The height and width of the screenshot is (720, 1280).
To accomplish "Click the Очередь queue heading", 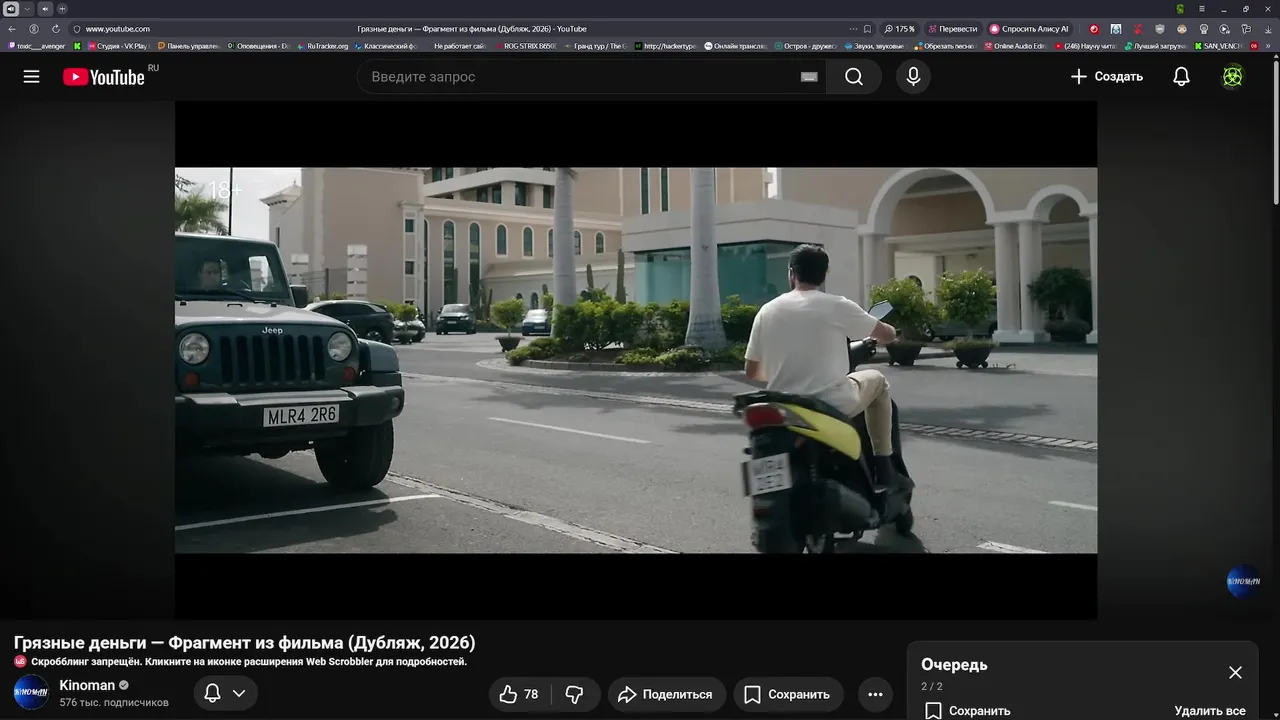I will tap(954, 665).
